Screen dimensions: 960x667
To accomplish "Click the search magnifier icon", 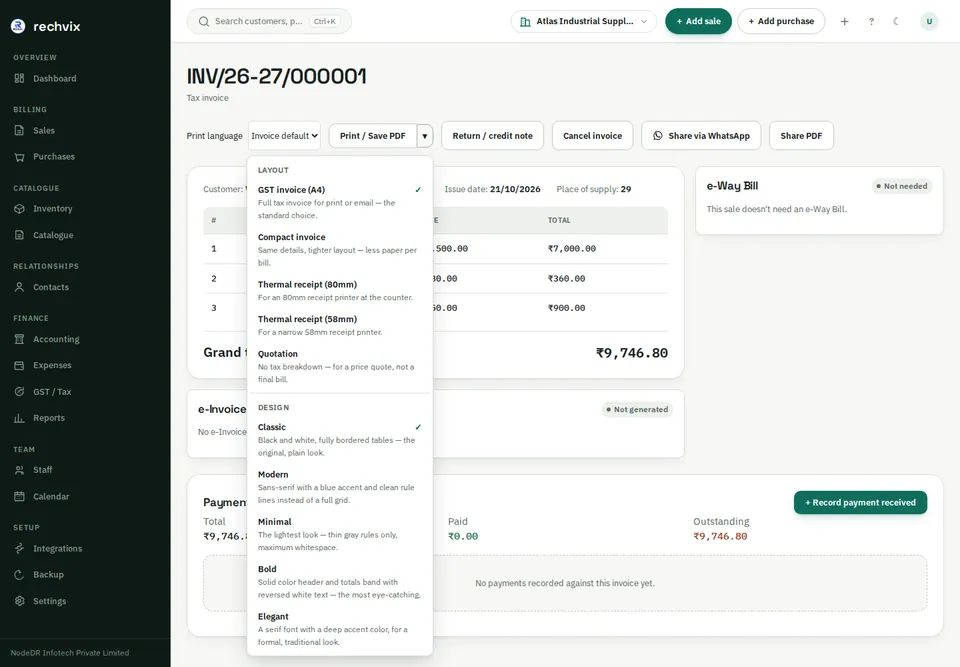I will click(x=204, y=21).
